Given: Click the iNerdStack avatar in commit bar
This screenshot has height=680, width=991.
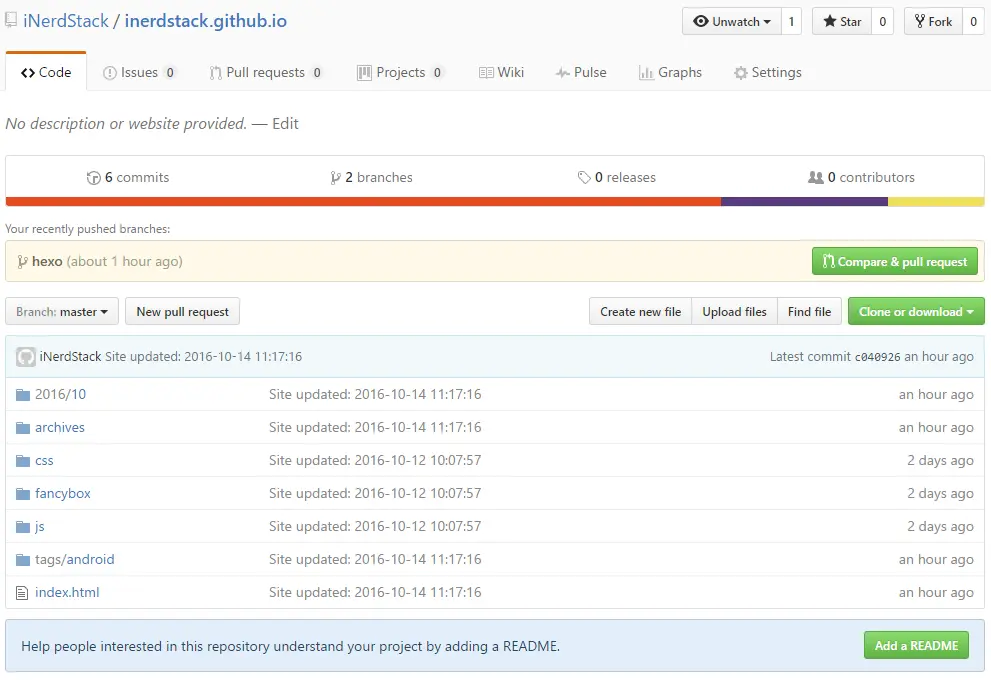Looking at the screenshot, I should pyautogui.click(x=26, y=357).
